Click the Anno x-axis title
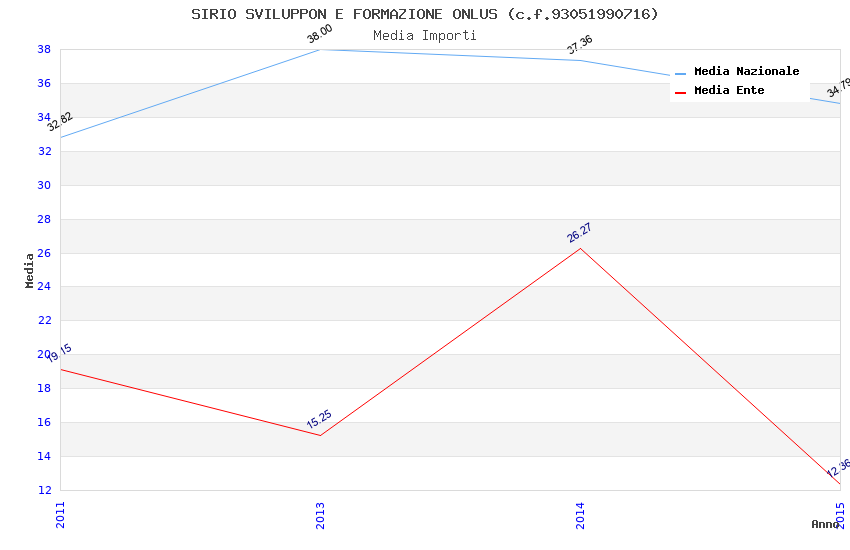Viewport: 850px width, 550px height. [825, 524]
